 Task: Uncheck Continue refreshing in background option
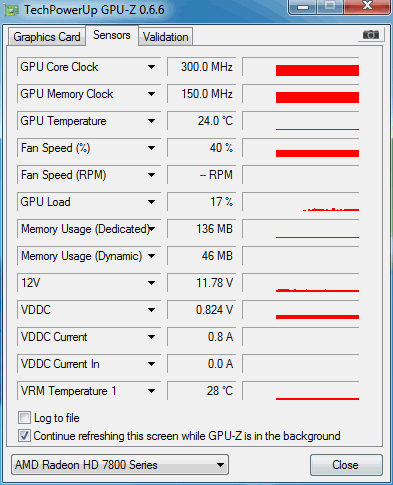(x=24, y=436)
